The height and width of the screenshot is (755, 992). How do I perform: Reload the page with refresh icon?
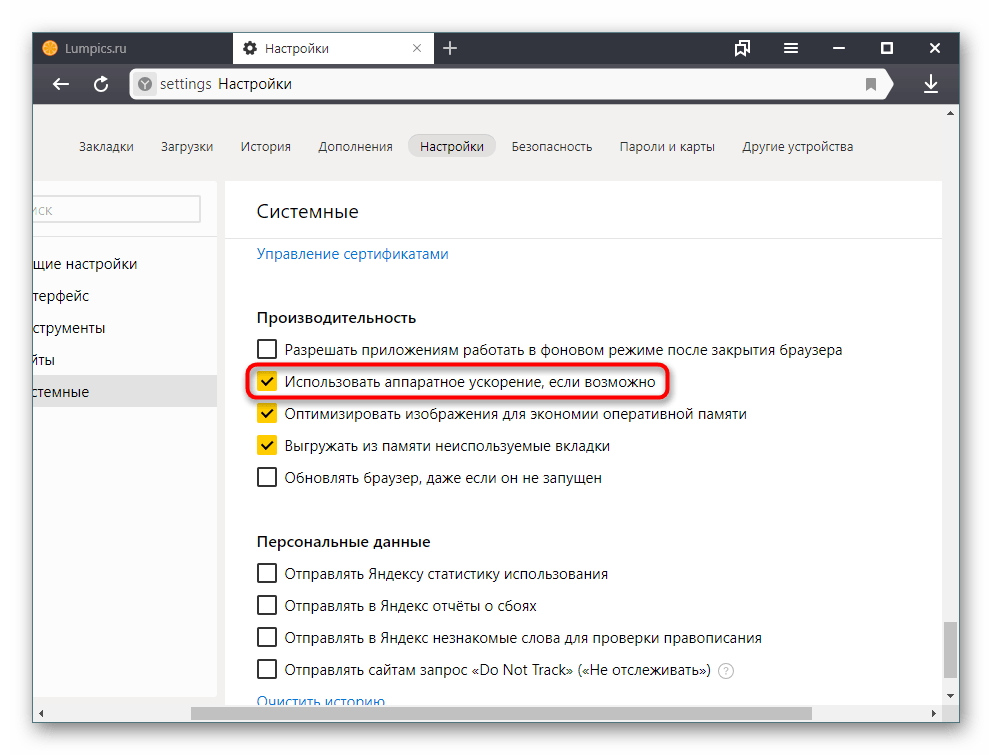[101, 85]
